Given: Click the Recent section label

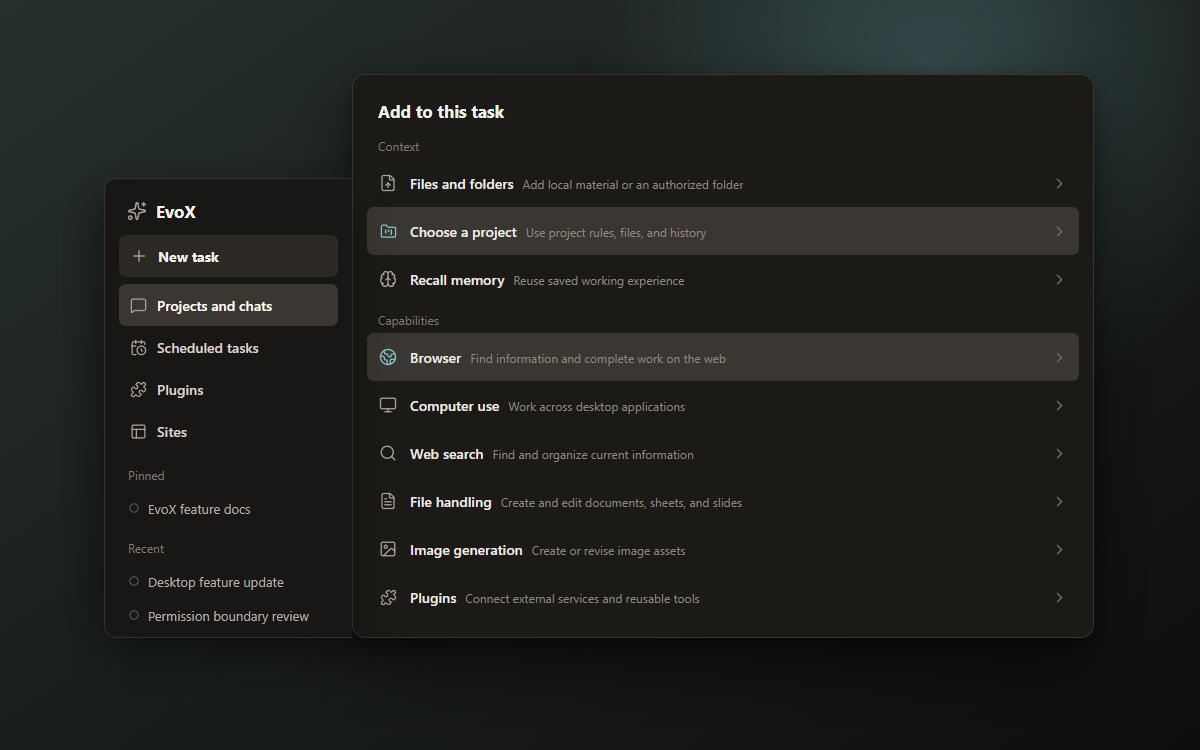Looking at the screenshot, I should pyautogui.click(x=146, y=549).
